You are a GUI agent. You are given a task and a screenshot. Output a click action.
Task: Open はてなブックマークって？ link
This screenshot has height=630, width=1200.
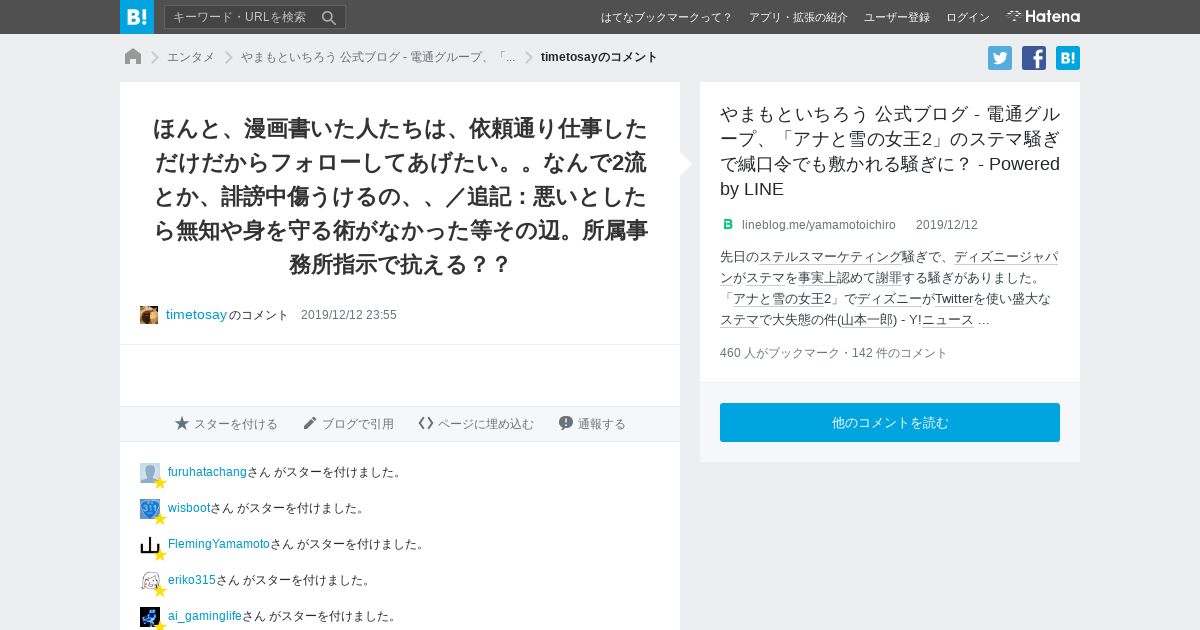(666, 17)
